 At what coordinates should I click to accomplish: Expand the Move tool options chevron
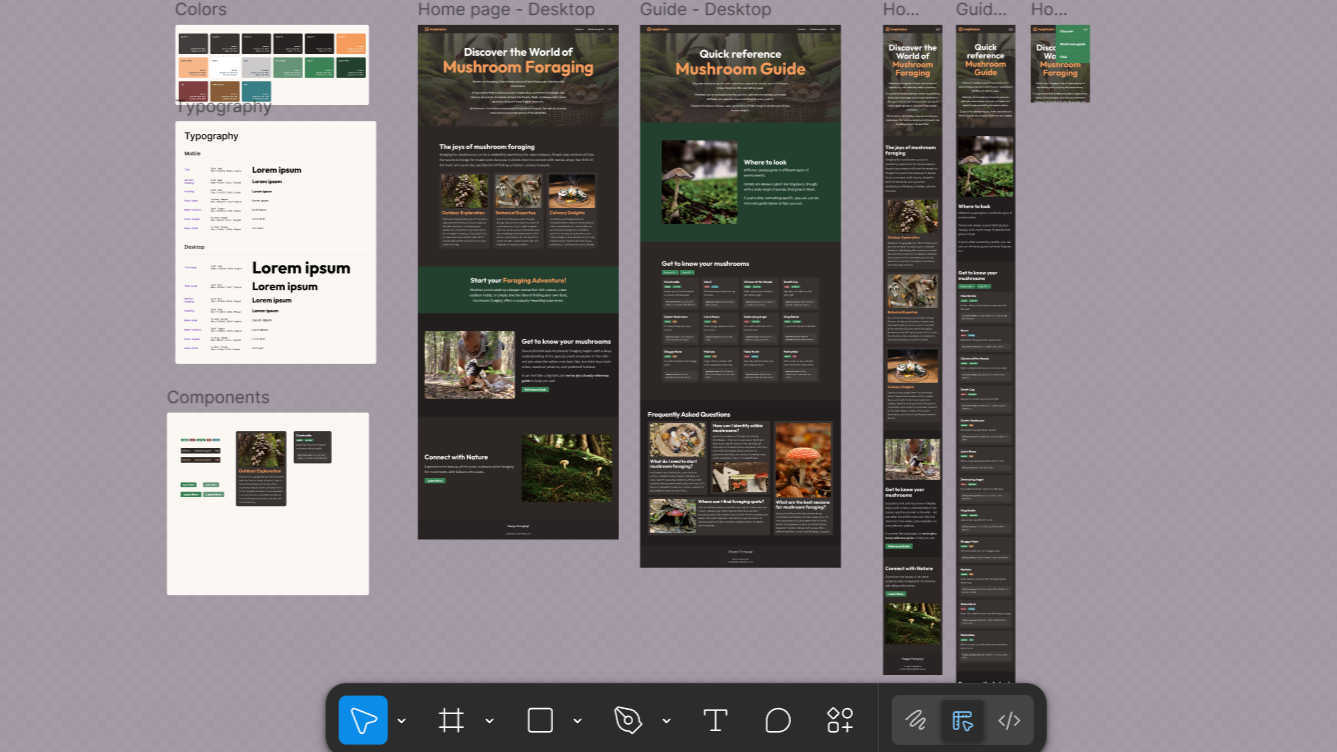402,721
